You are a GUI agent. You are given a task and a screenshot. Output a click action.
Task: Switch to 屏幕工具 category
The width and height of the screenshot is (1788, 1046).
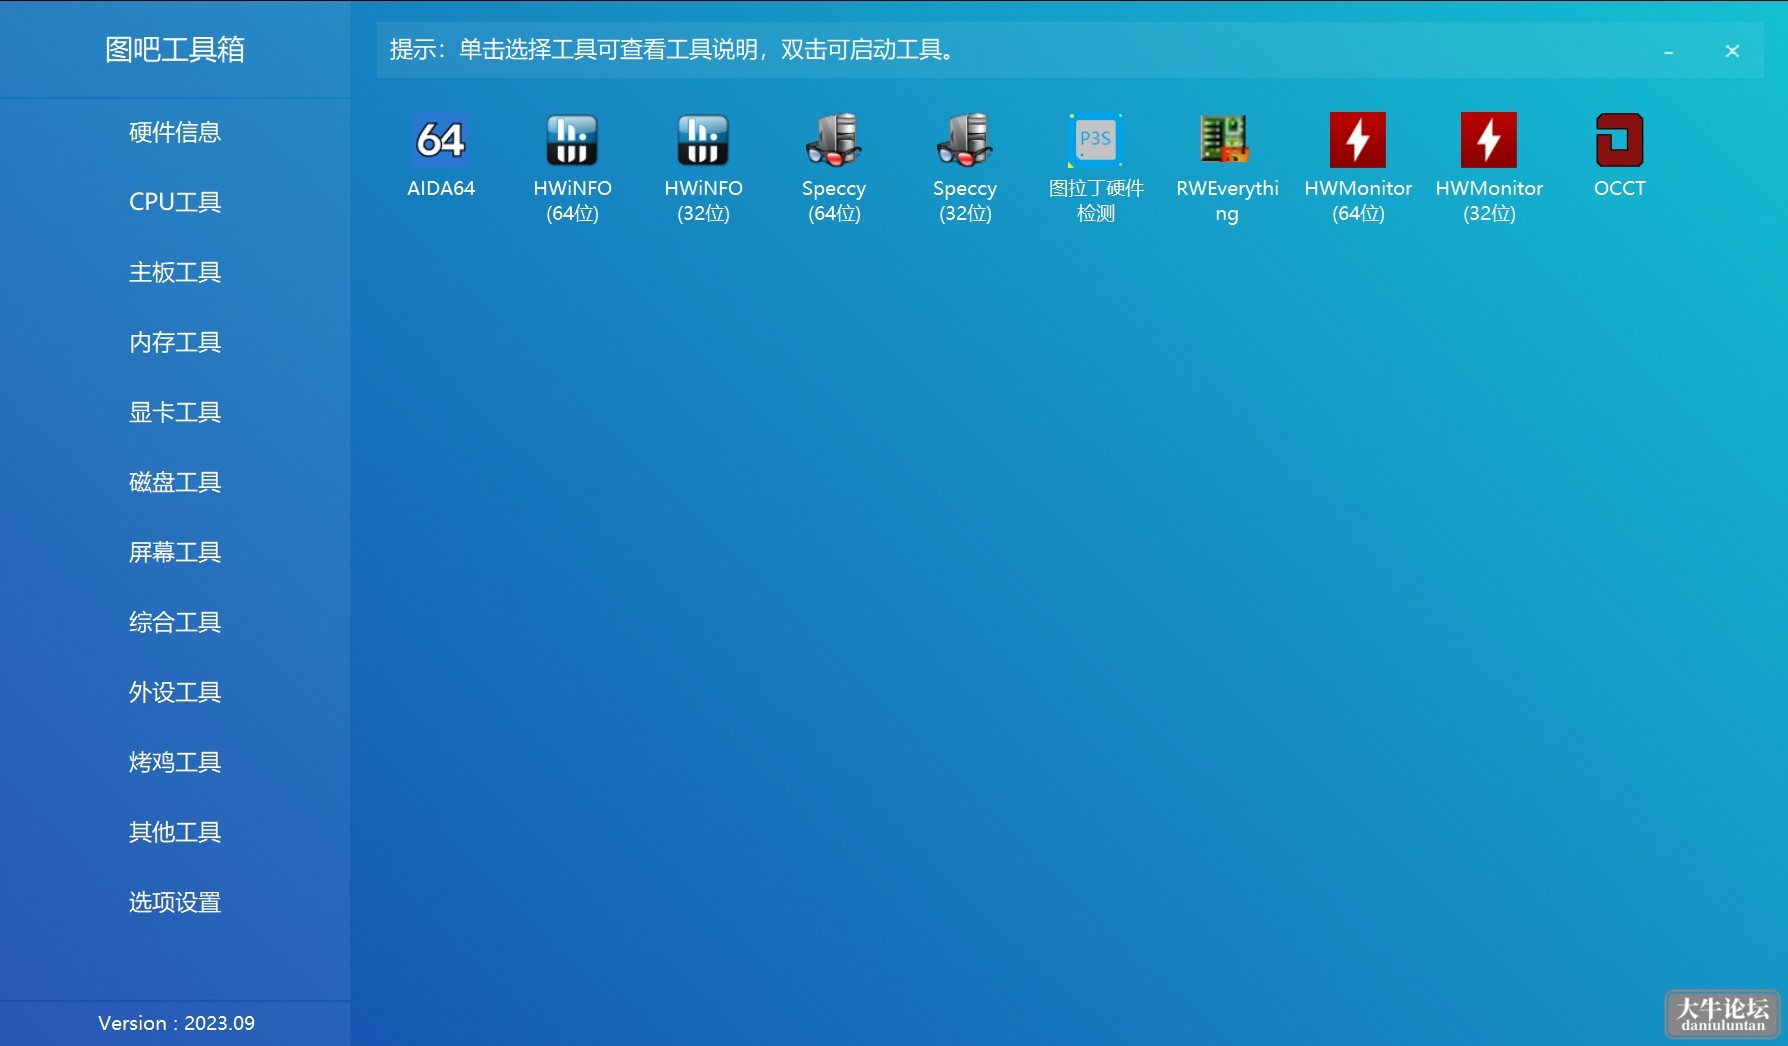175,552
